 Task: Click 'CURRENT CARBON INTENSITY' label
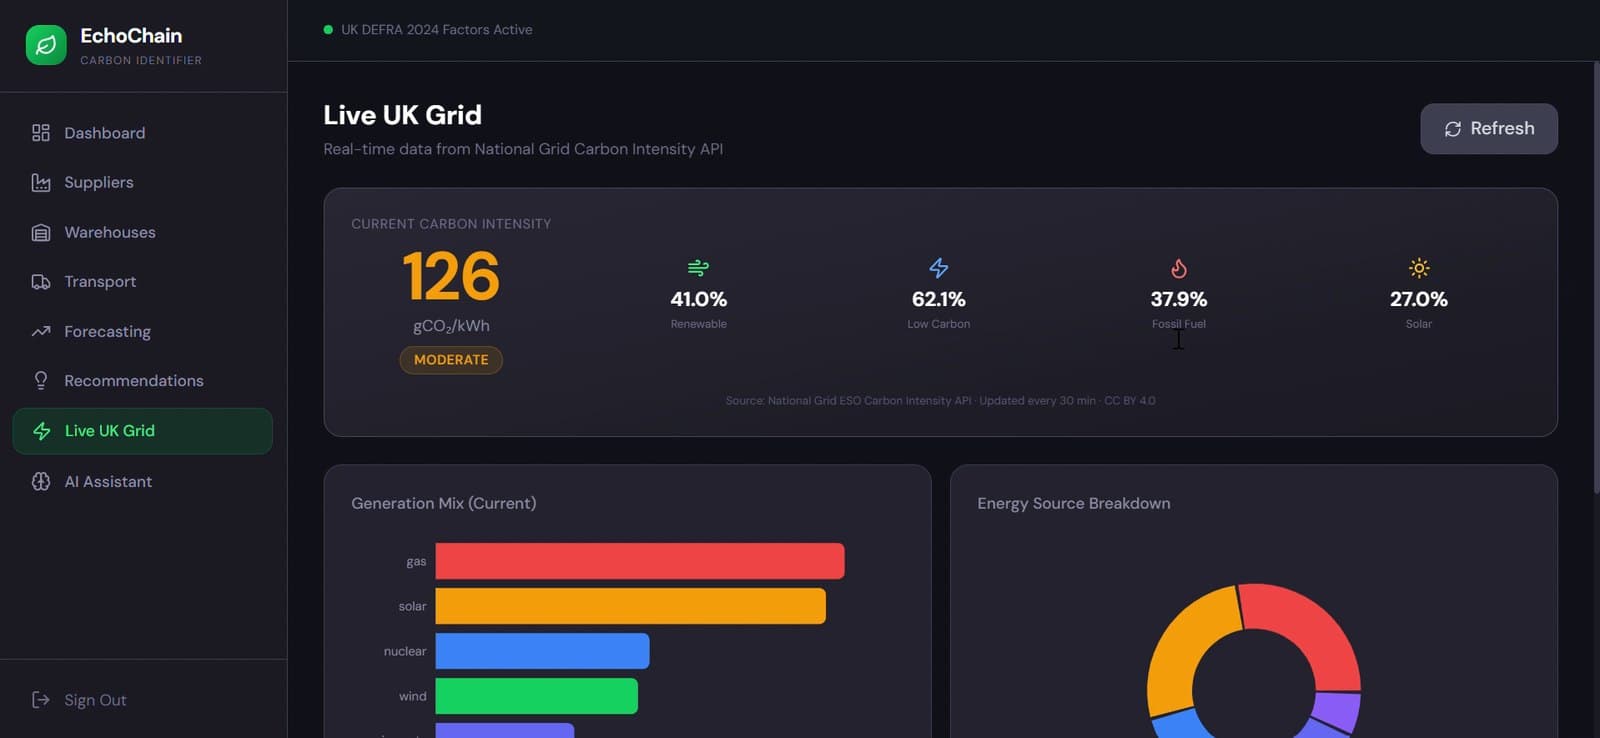(x=451, y=224)
